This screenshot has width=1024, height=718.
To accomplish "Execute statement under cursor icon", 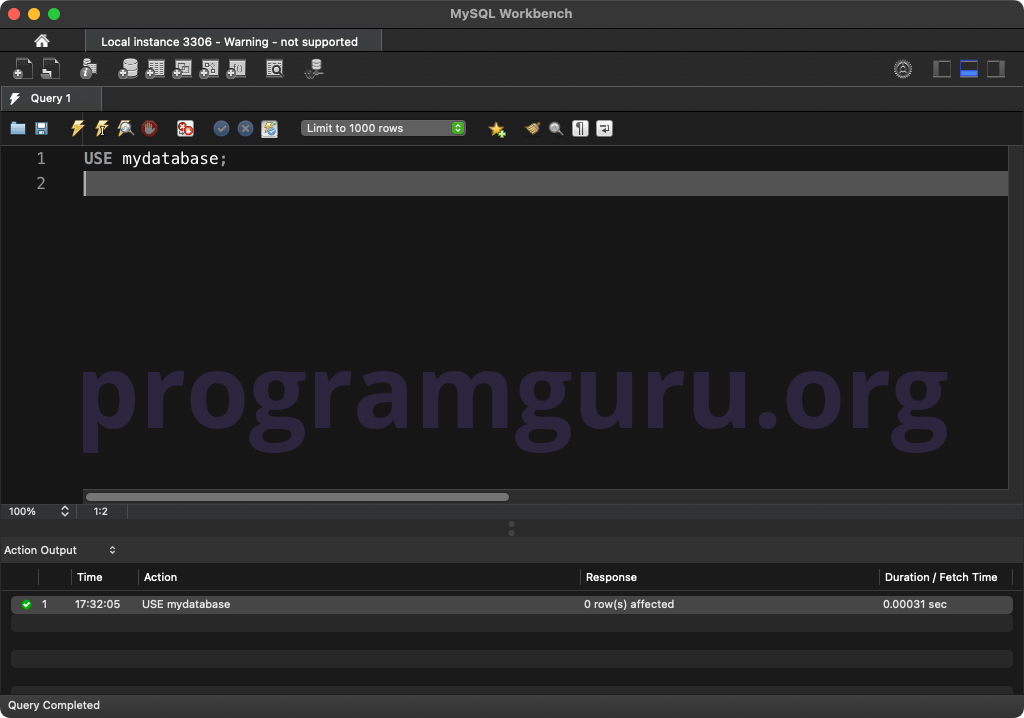I will (x=102, y=128).
